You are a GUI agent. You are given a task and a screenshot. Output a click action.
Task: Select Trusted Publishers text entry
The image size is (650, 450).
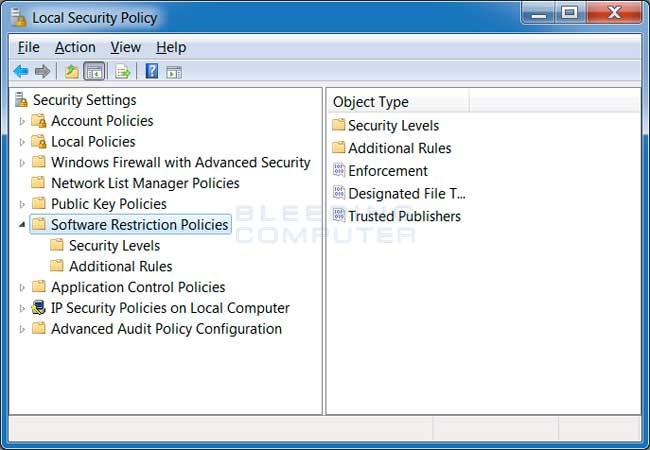pos(404,216)
